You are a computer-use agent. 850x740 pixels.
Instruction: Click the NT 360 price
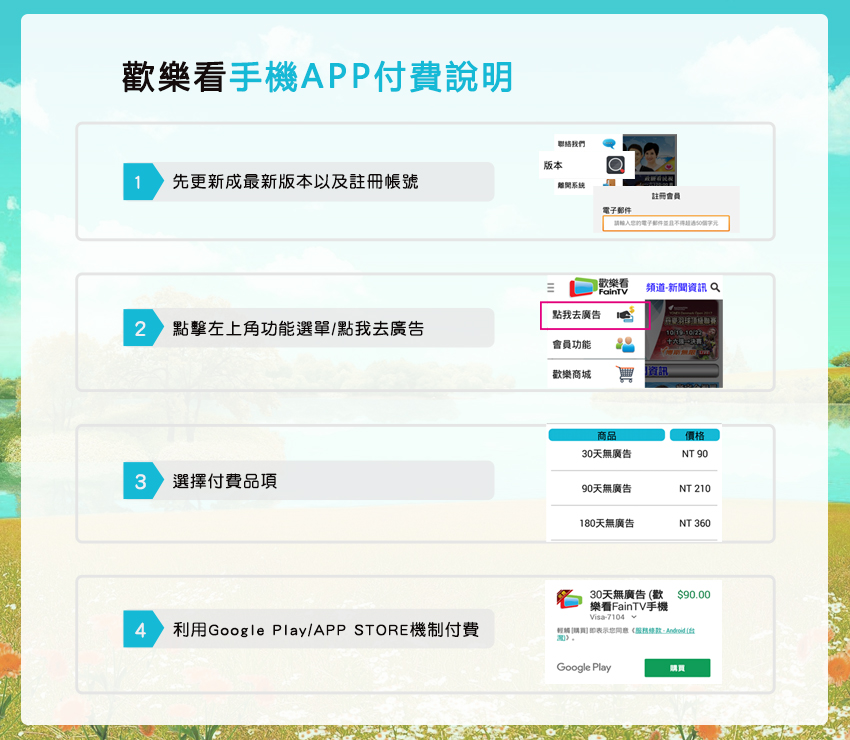click(x=694, y=523)
